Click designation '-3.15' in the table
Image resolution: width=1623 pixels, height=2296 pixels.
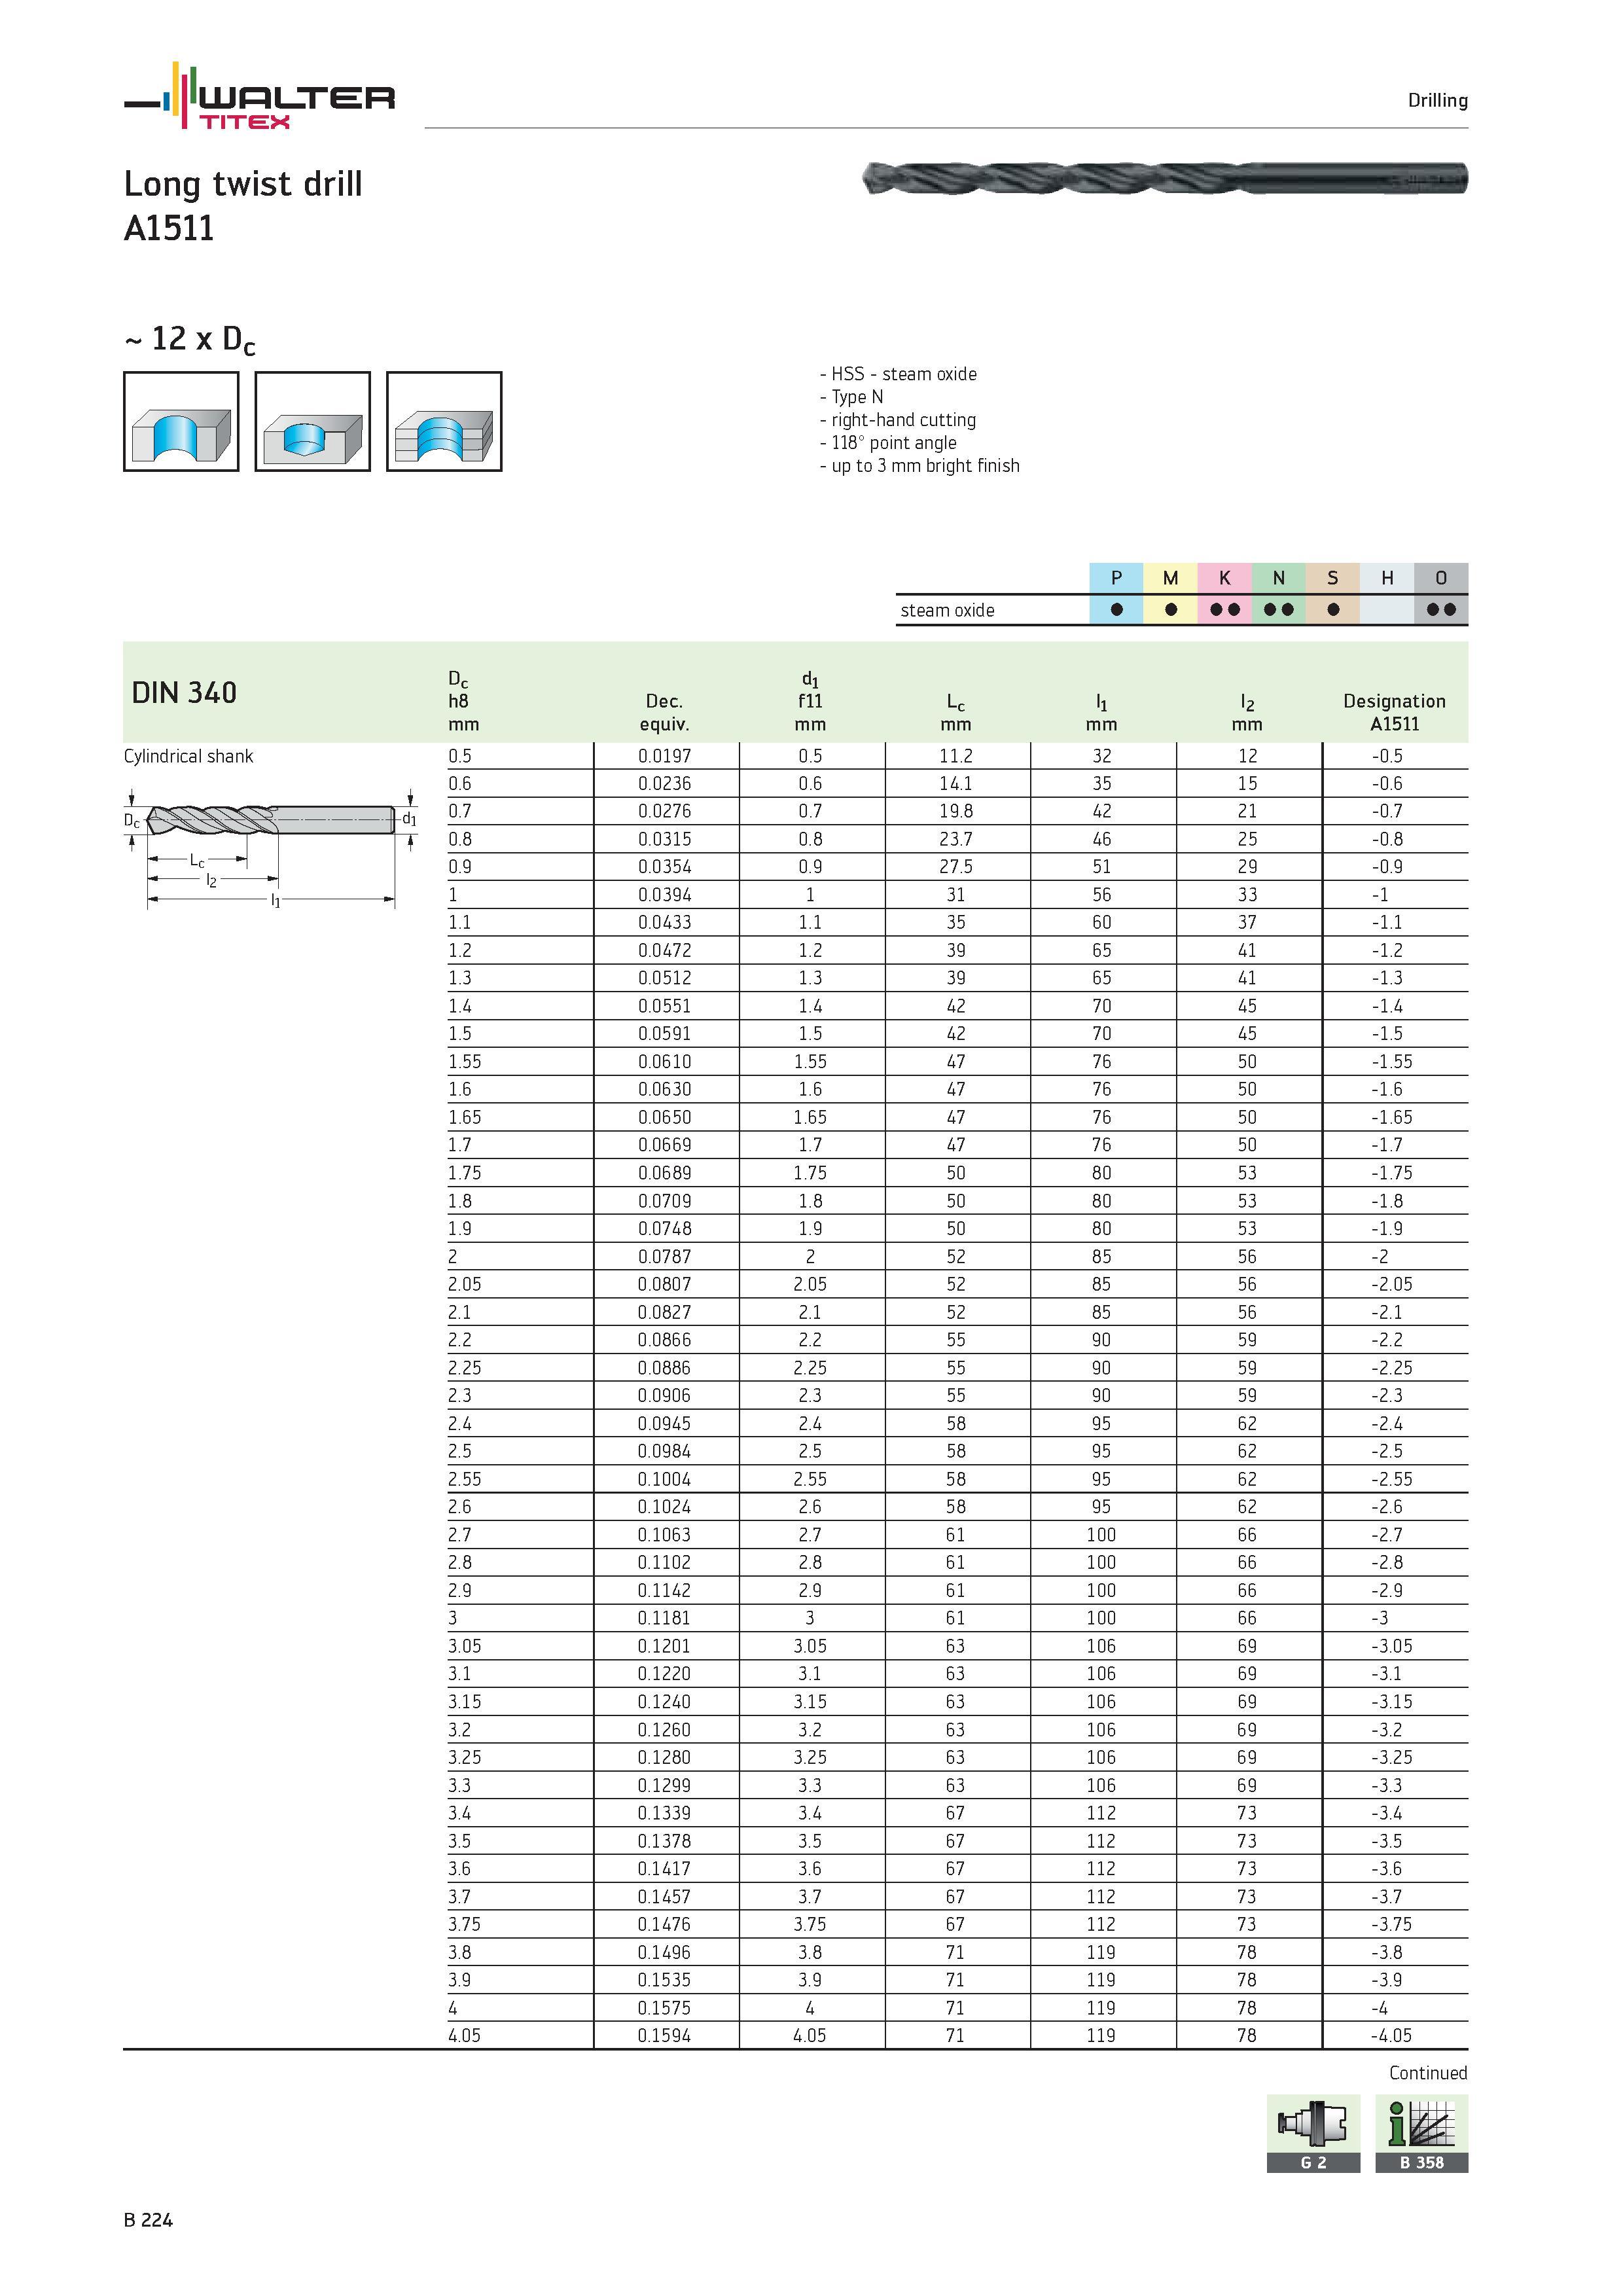point(1392,1702)
